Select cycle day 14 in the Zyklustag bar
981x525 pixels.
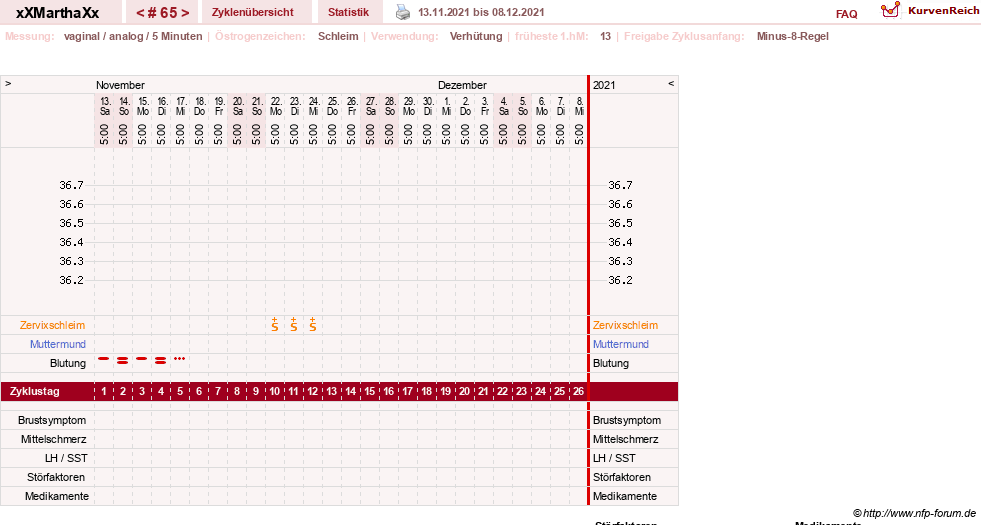[x=350, y=391]
